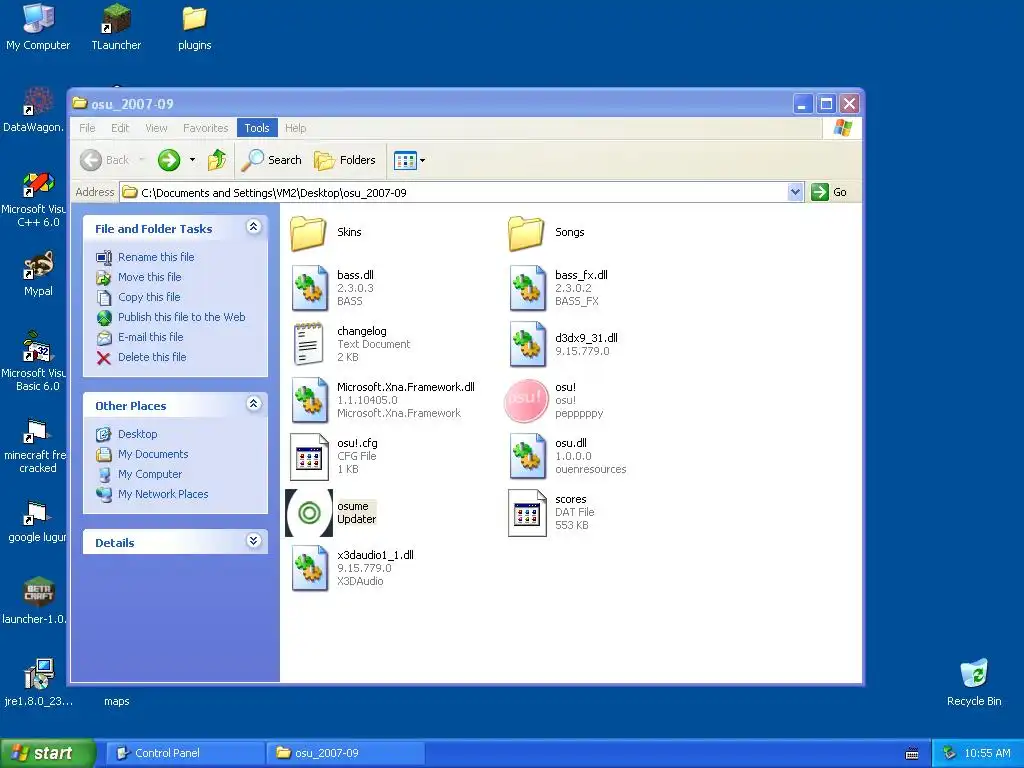Click the green Forward arrow button
1024x768 pixels.
[169, 160]
